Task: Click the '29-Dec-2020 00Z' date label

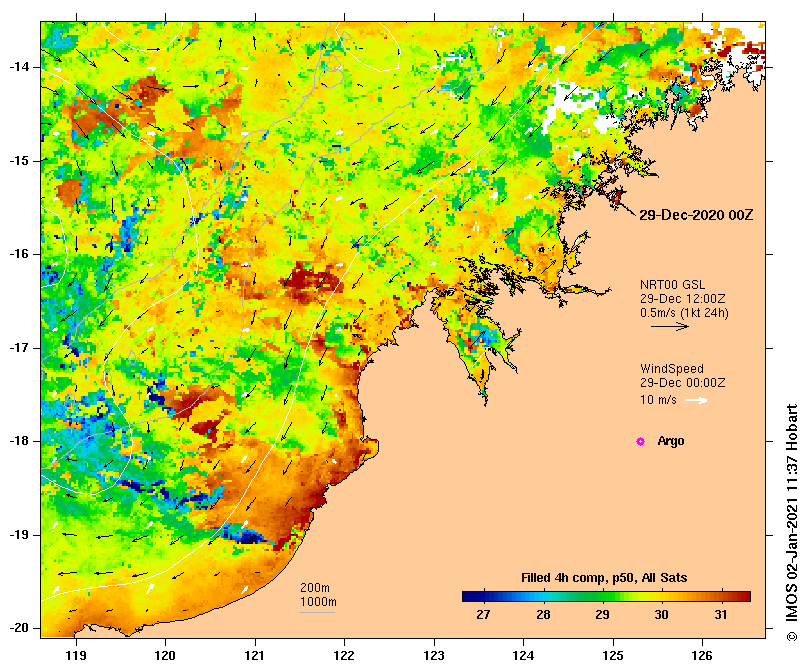Action: tap(696, 215)
